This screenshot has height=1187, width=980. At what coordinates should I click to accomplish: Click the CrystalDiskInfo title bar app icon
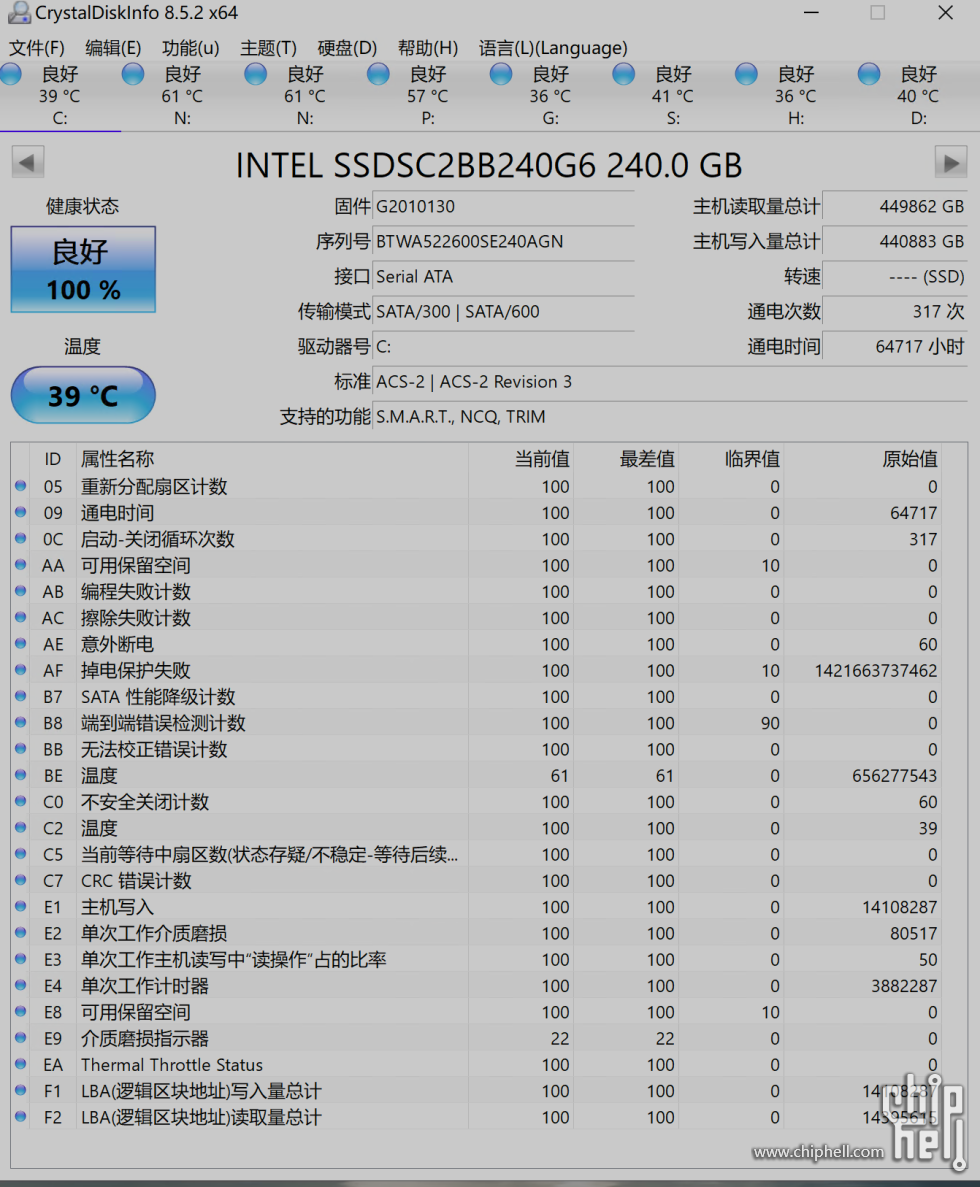click(18, 13)
